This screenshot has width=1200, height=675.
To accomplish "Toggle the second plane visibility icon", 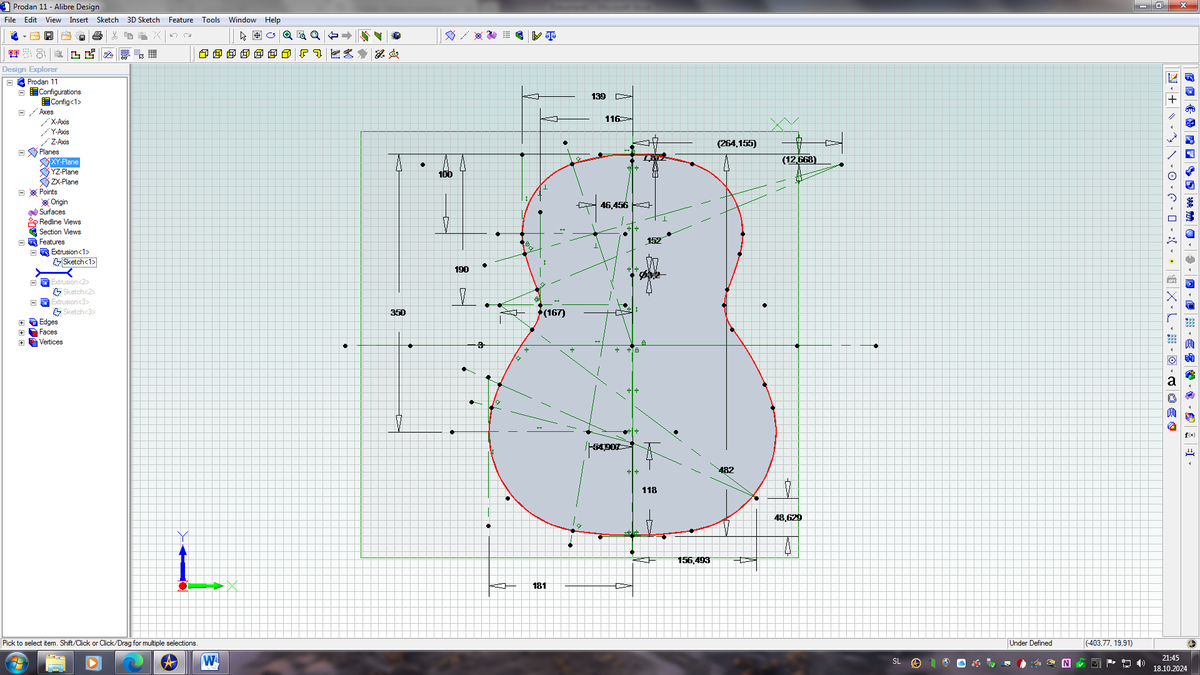I will [378, 36].
